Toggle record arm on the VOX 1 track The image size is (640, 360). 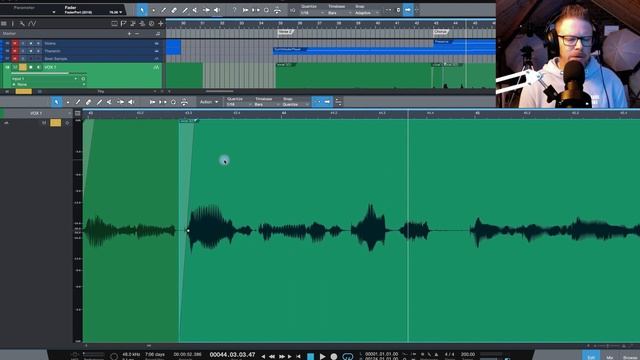click(31, 67)
